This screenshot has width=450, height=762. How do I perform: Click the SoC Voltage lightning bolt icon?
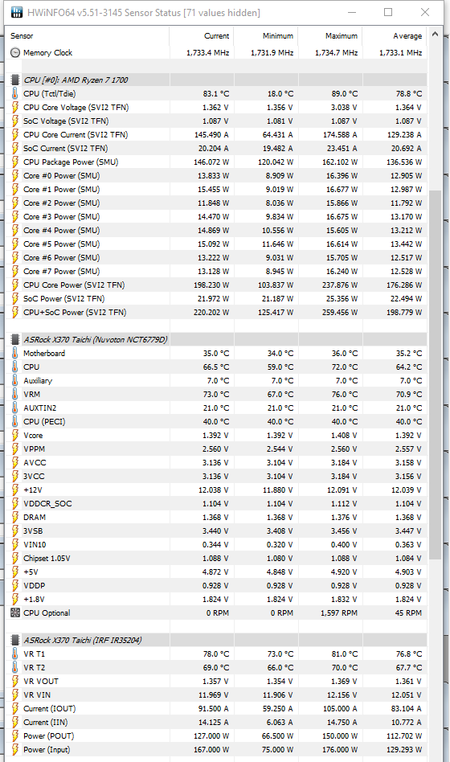[x=16, y=121]
